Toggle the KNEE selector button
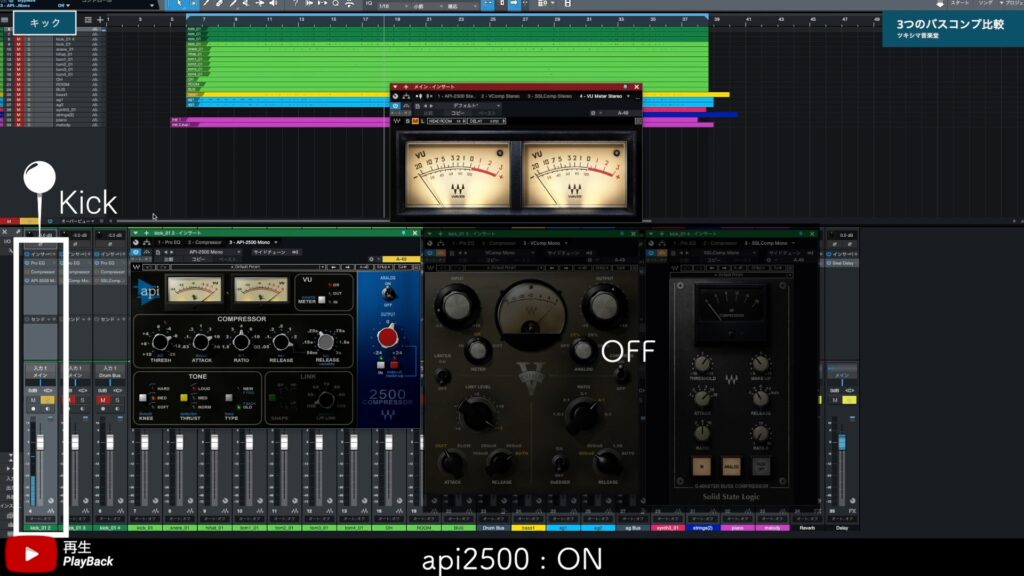Screen dimensions: 1024x576 [142, 397]
